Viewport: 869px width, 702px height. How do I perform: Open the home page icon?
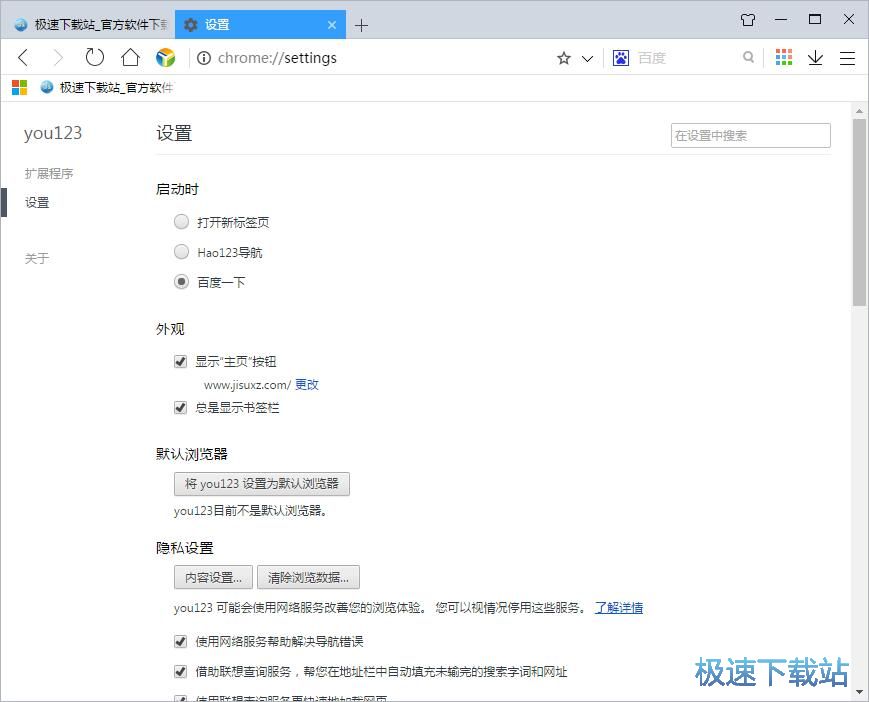click(x=130, y=57)
